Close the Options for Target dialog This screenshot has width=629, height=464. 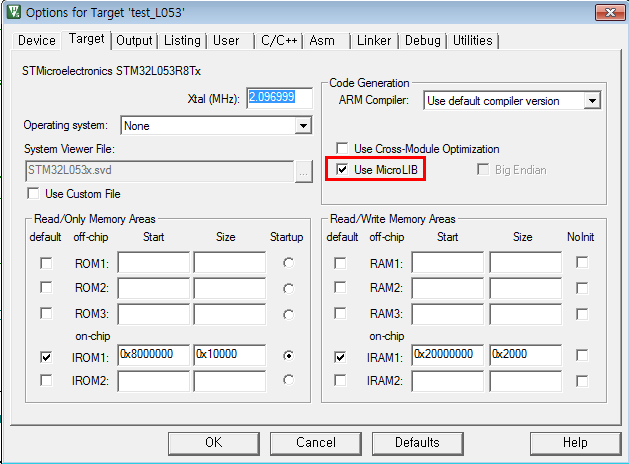[610, 12]
